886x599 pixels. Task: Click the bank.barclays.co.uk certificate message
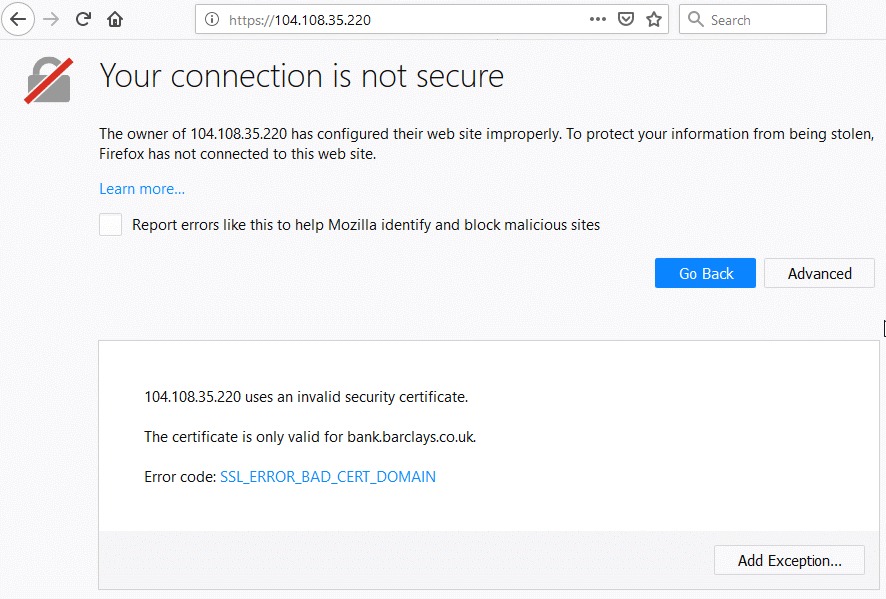310,437
